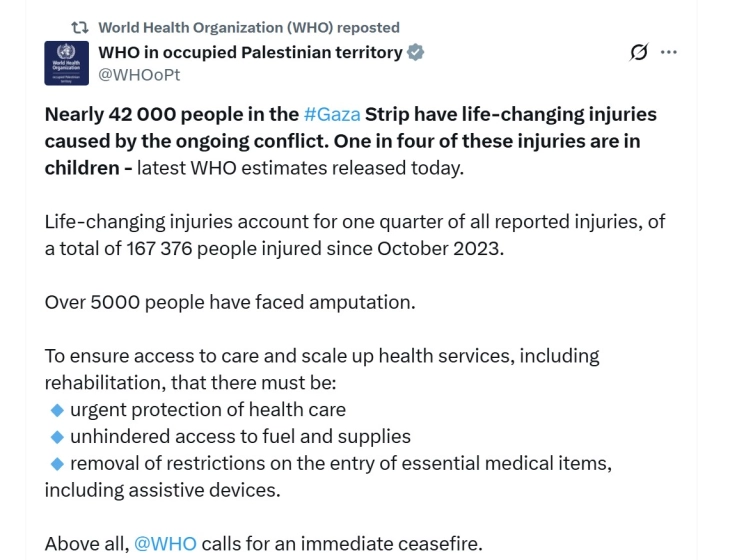Click the Grok icon on the tweet
Viewport: 730px width, 560px height.
pyautogui.click(x=638, y=53)
